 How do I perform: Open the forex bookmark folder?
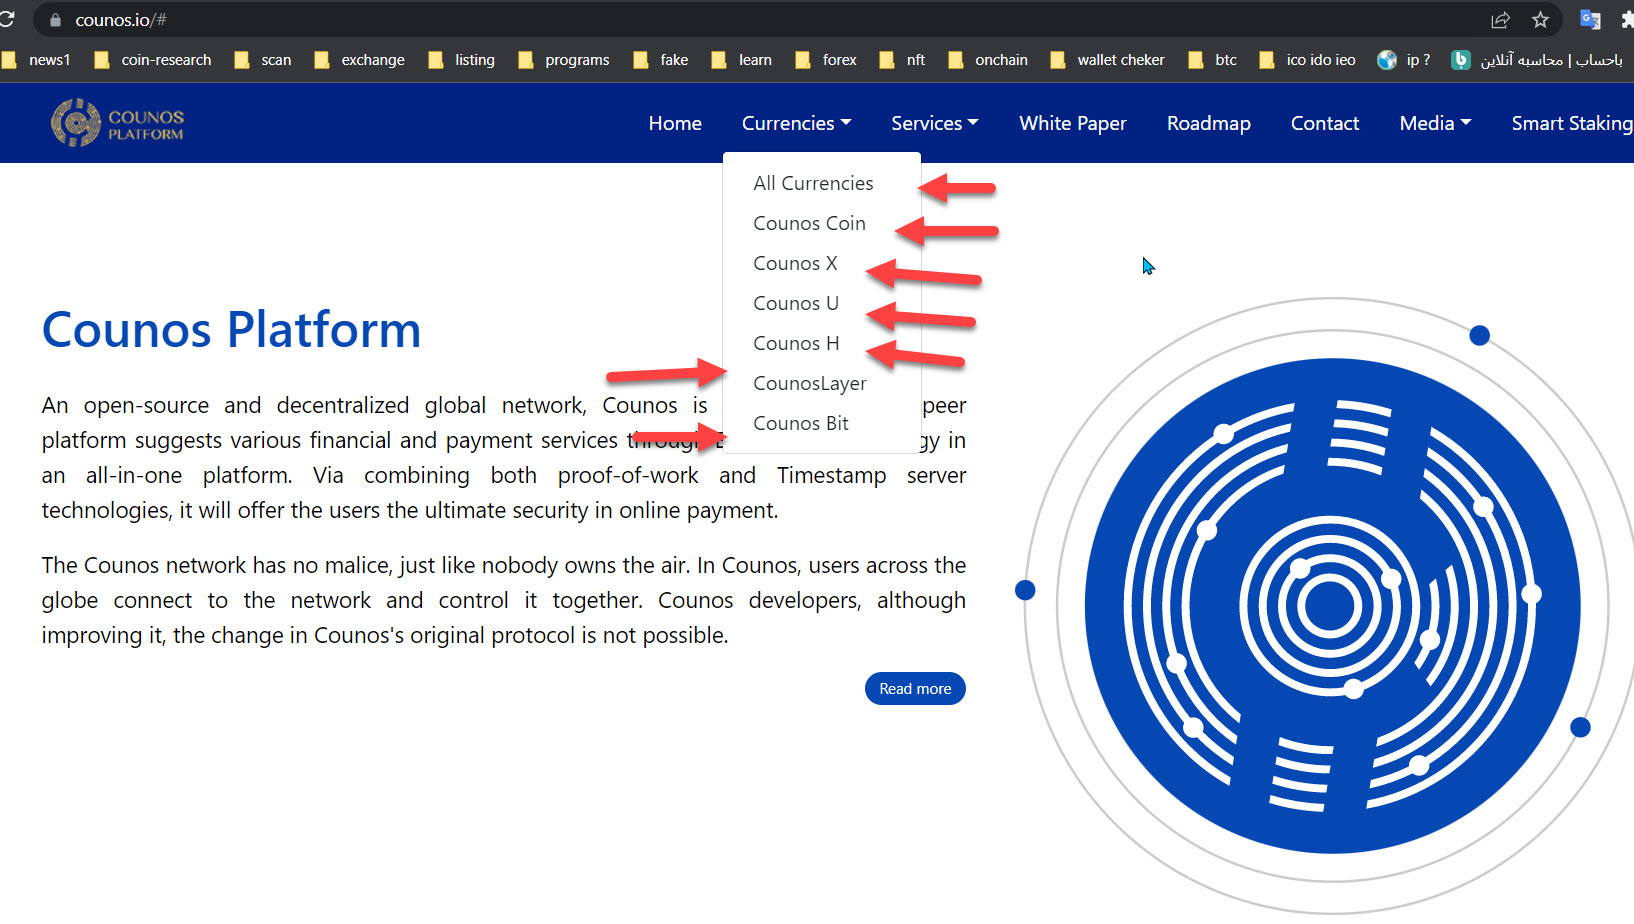pos(826,60)
